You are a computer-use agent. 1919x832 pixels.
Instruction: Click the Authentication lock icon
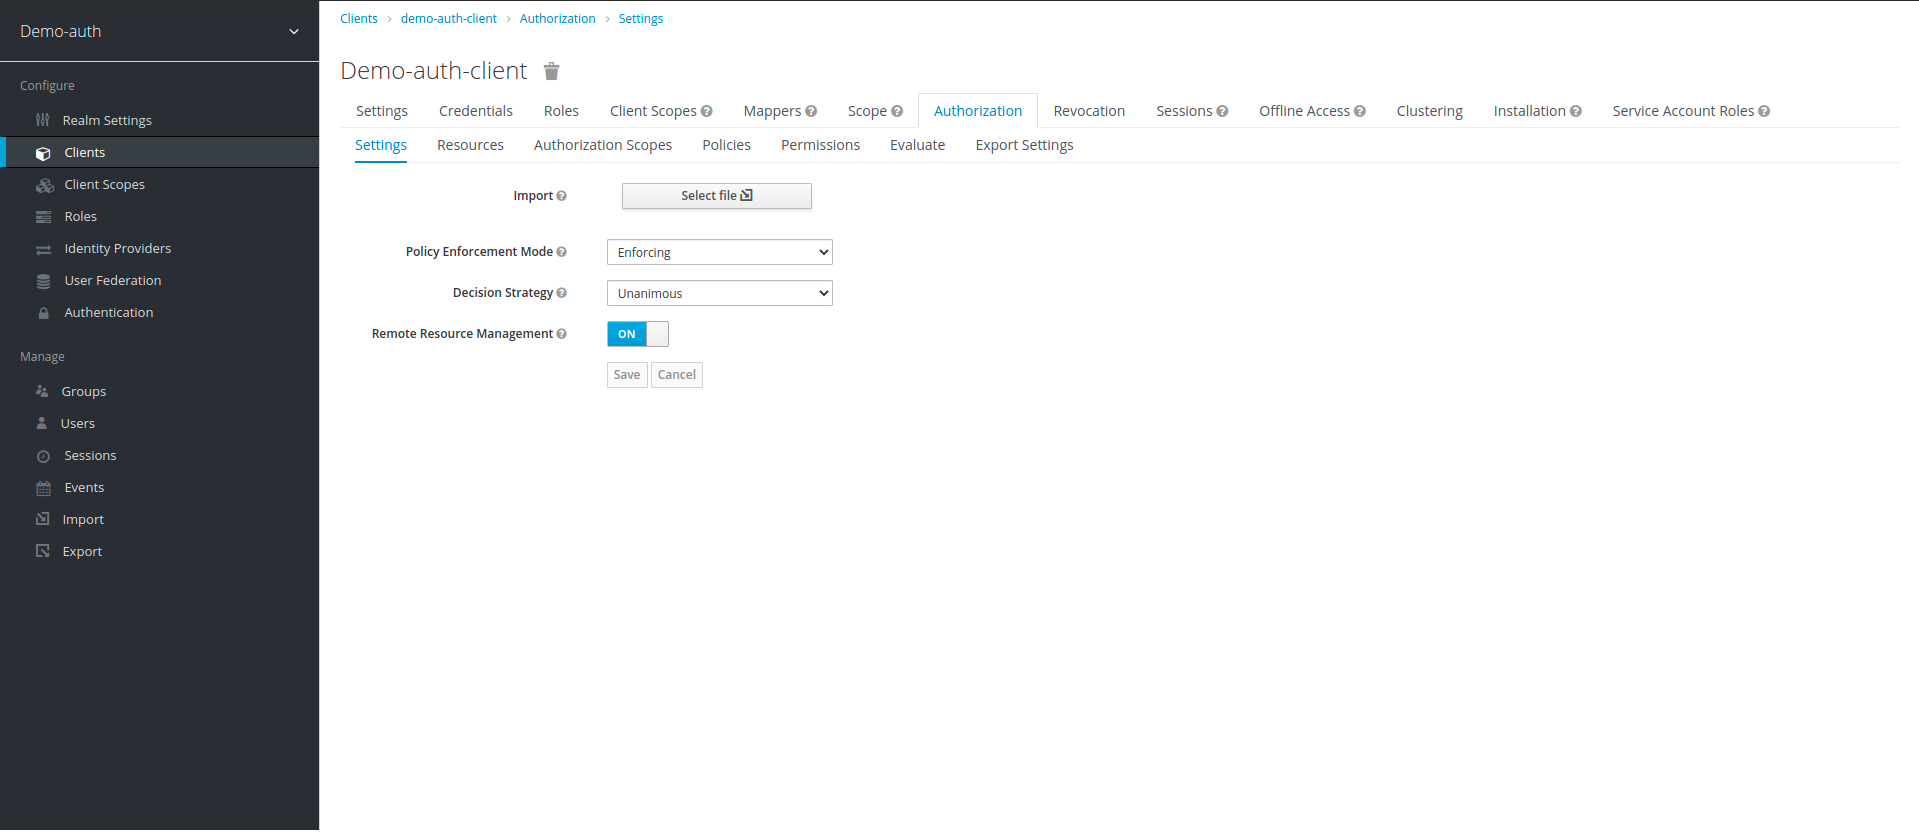click(x=43, y=313)
